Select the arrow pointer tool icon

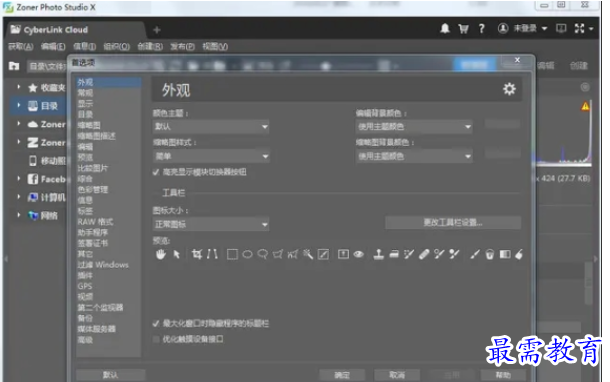[x=177, y=254]
